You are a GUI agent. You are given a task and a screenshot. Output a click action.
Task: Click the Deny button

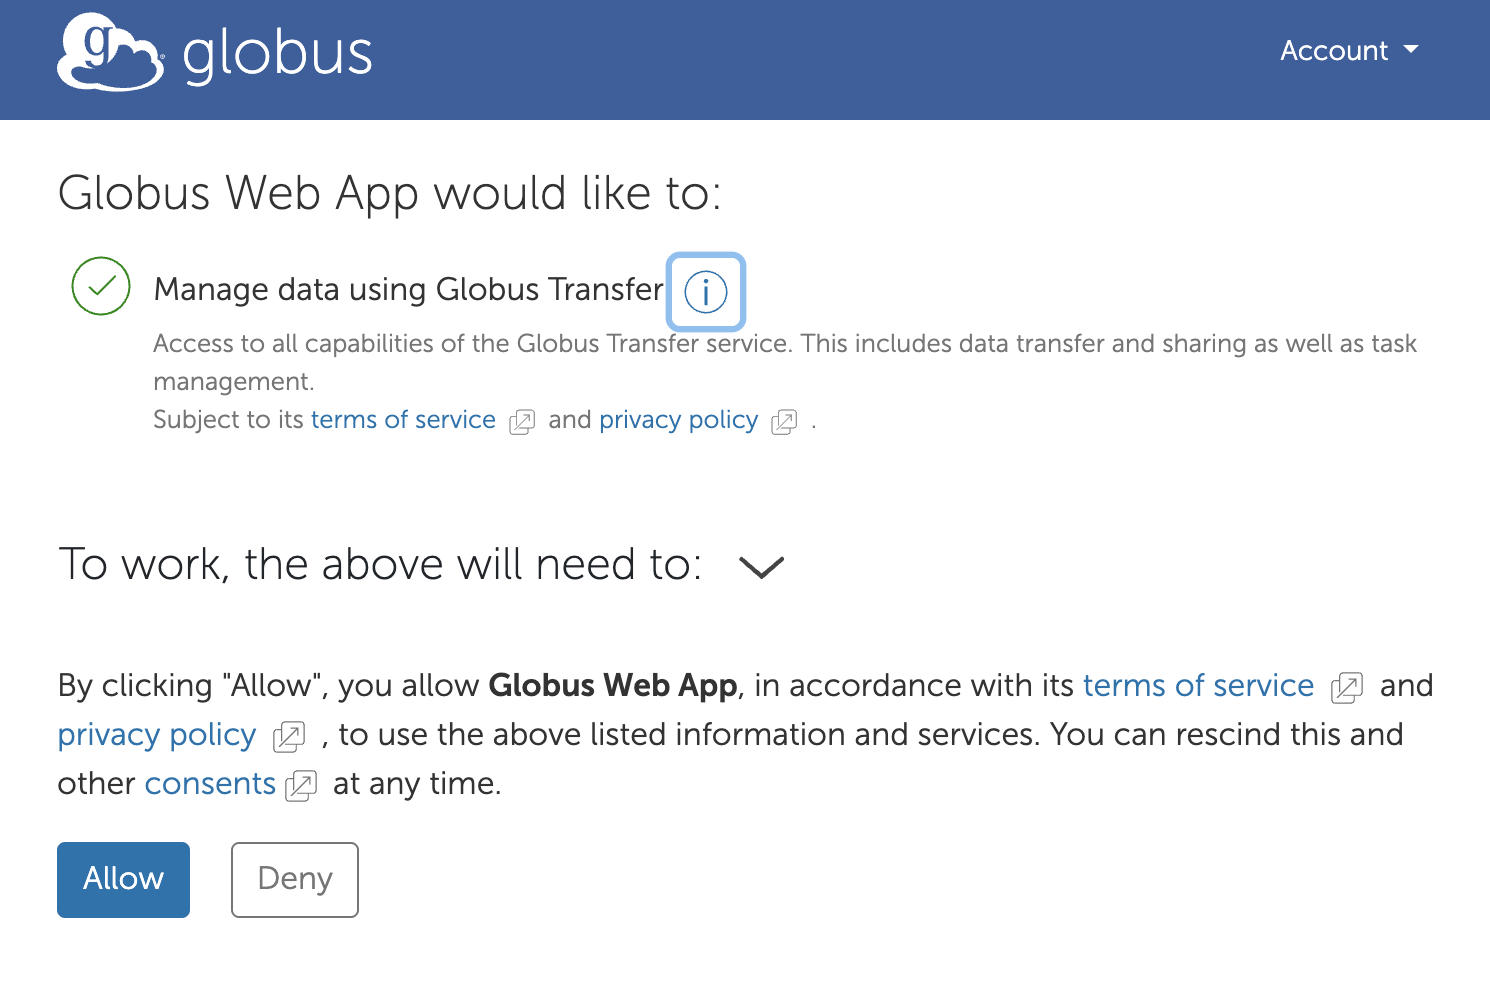tap(294, 879)
